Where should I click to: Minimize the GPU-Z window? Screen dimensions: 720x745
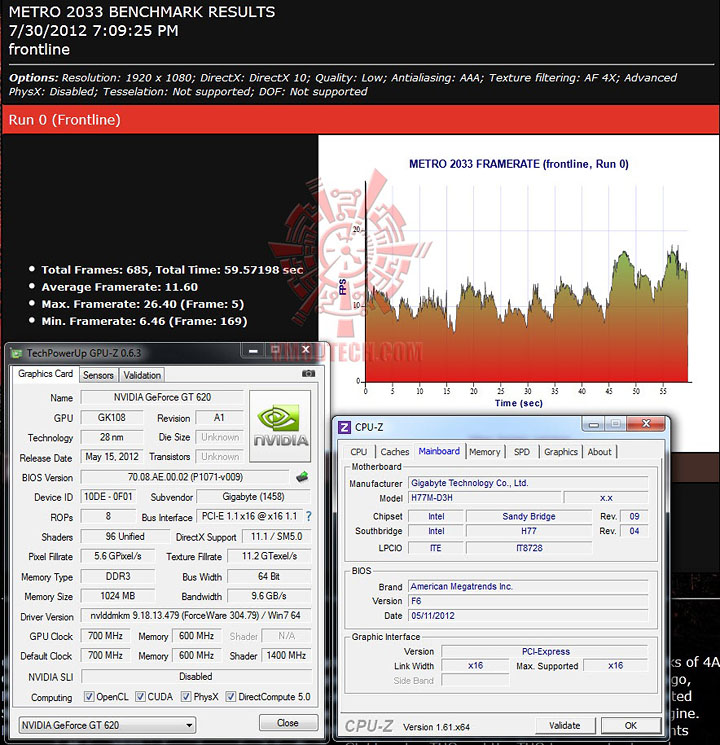(253, 351)
